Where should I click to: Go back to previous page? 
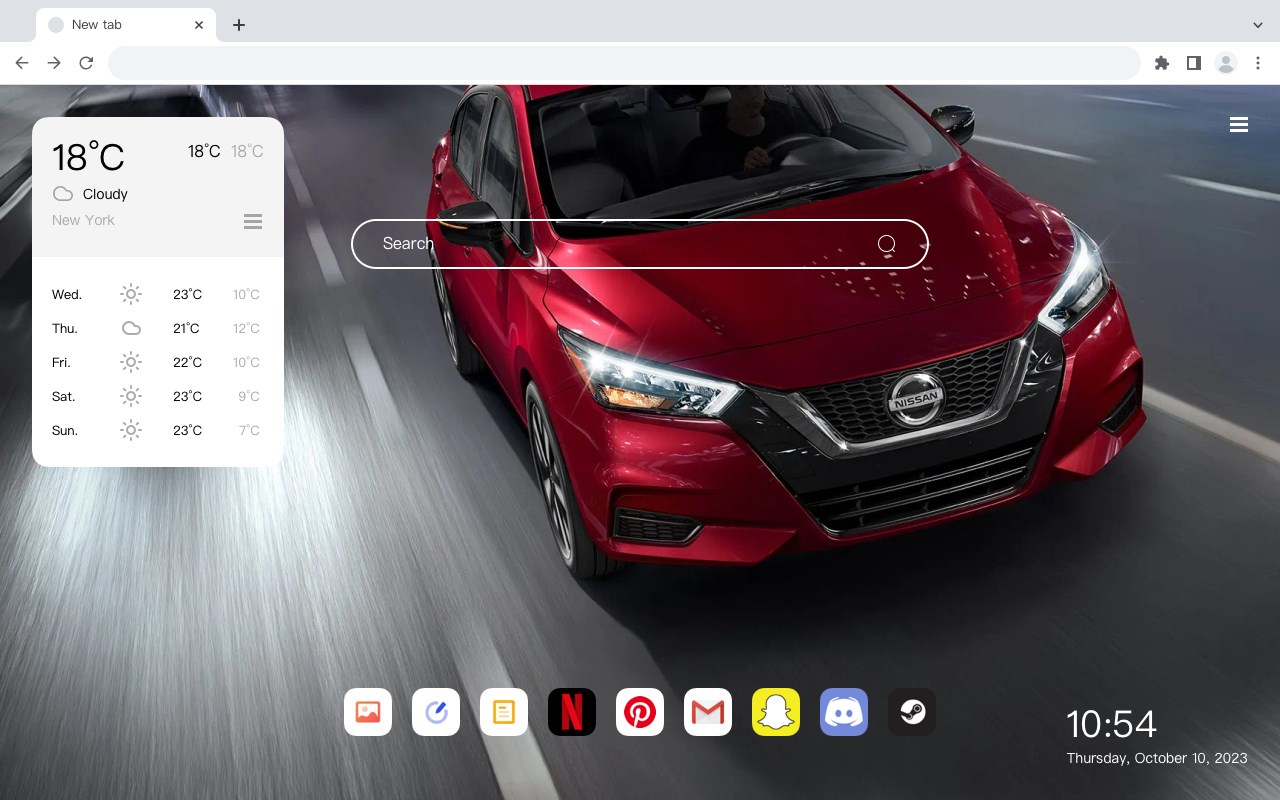pyautogui.click(x=22, y=63)
